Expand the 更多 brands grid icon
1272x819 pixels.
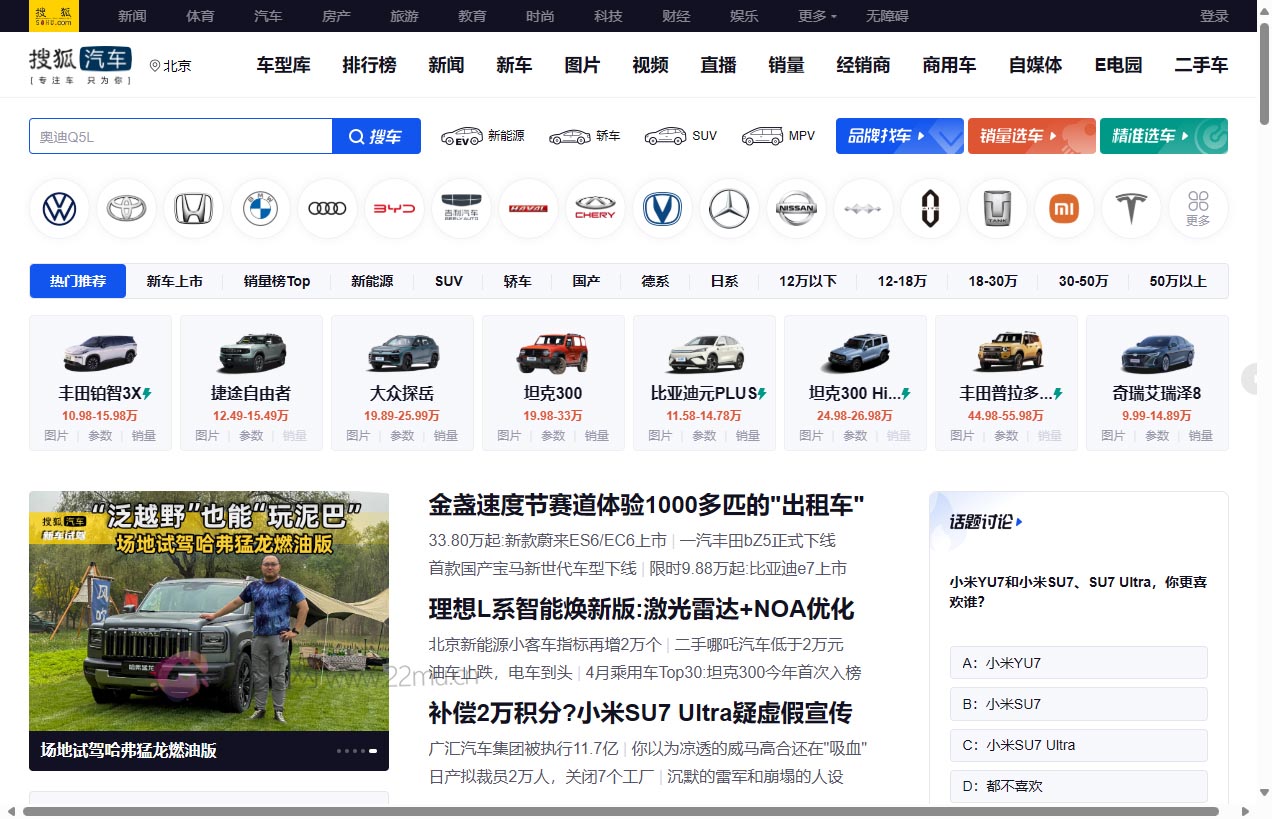click(x=1198, y=208)
